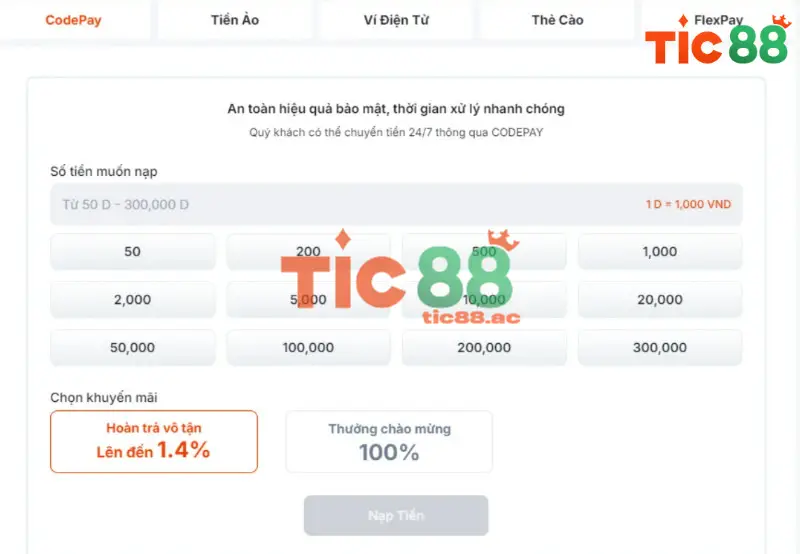Switch to the CodePay tab
Image resolution: width=800 pixels, height=554 pixels.
pos(73,20)
